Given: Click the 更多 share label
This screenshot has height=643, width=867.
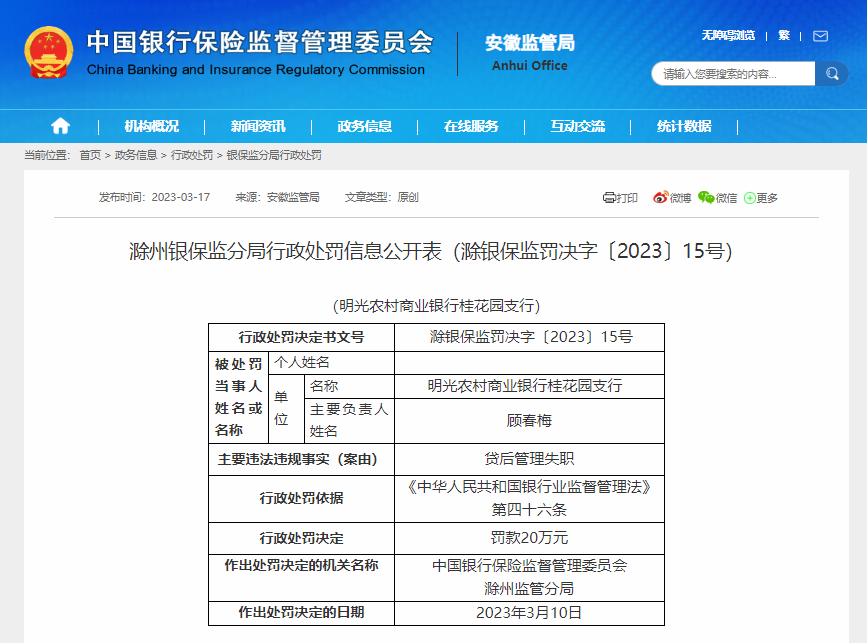Looking at the screenshot, I should pyautogui.click(x=767, y=198).
